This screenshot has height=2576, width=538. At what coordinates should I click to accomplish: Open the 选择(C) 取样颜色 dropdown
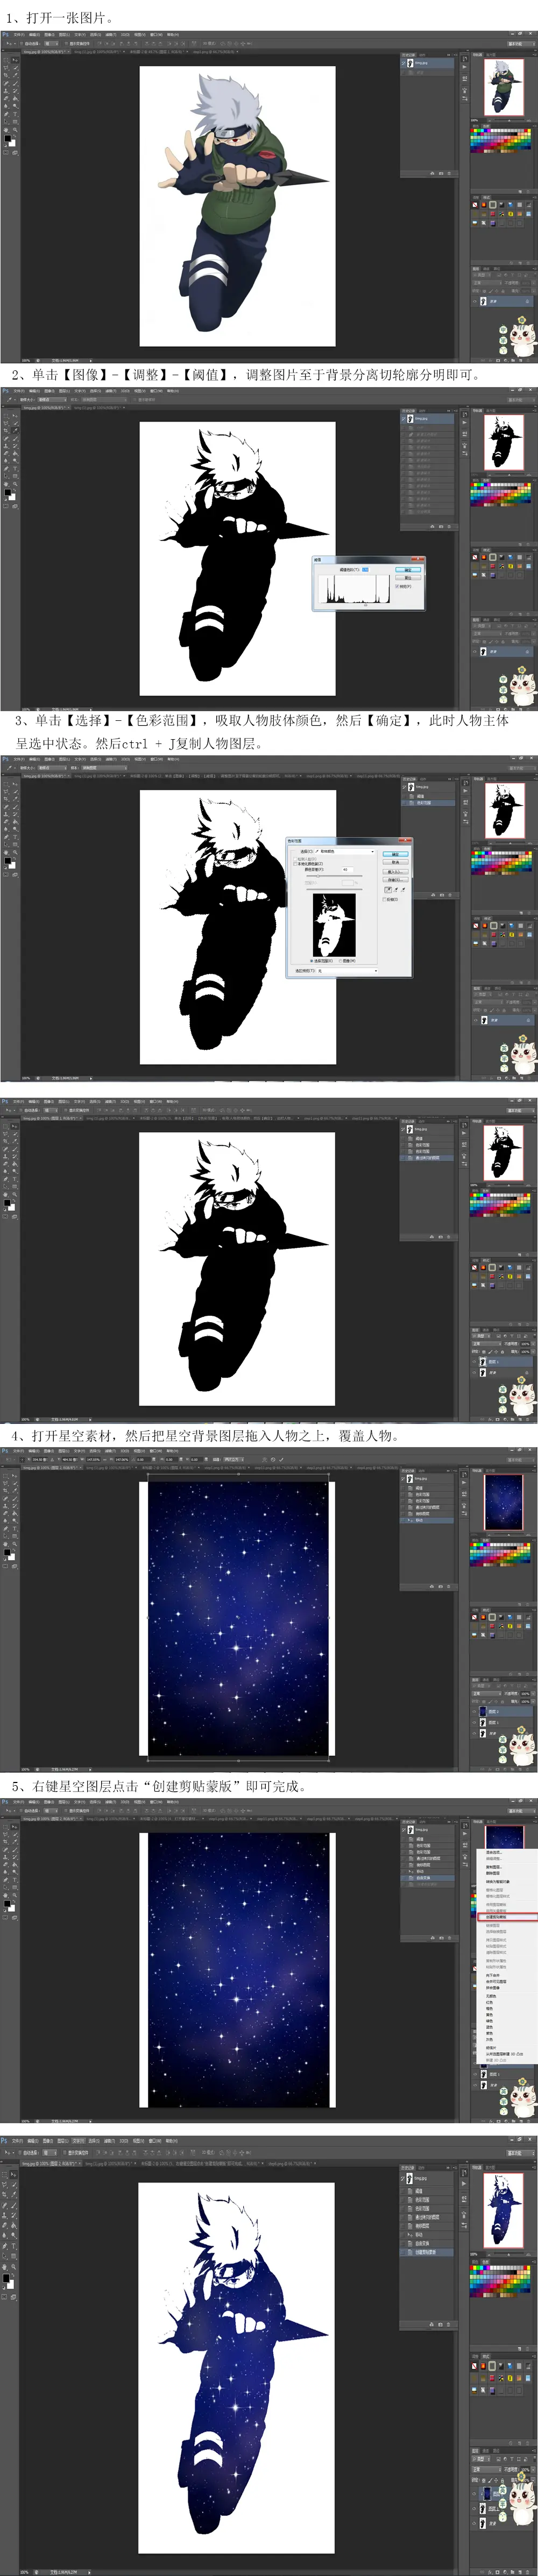point(345,852)
